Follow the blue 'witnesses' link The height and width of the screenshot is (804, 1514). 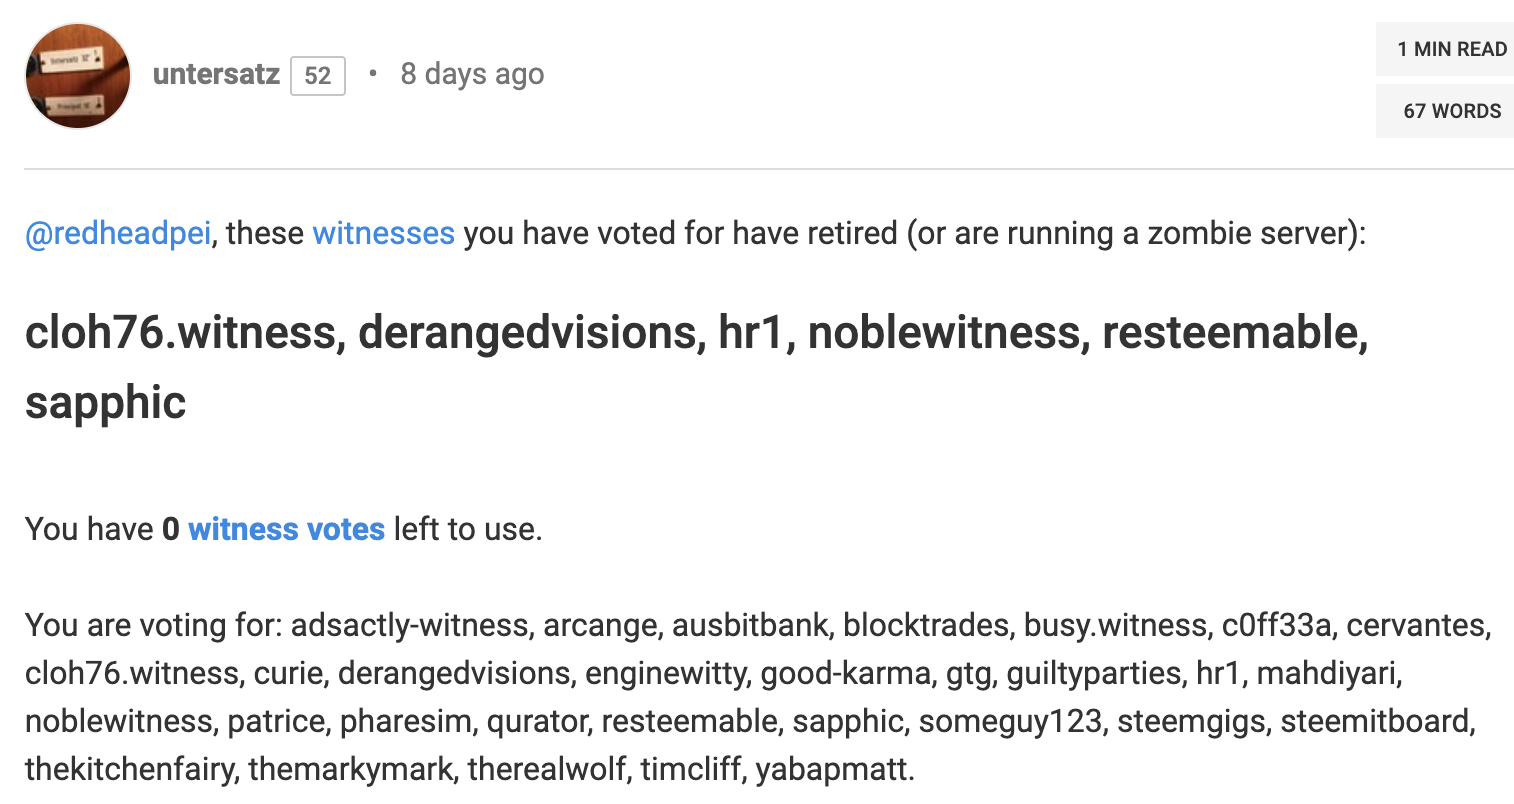[383, 233]
